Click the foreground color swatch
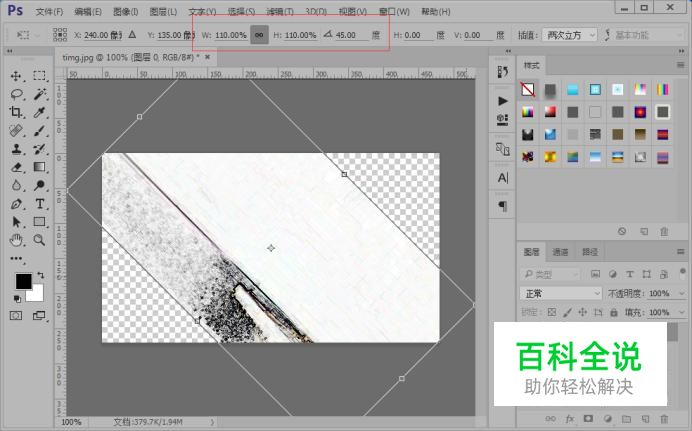 click(x=23, y=281)
